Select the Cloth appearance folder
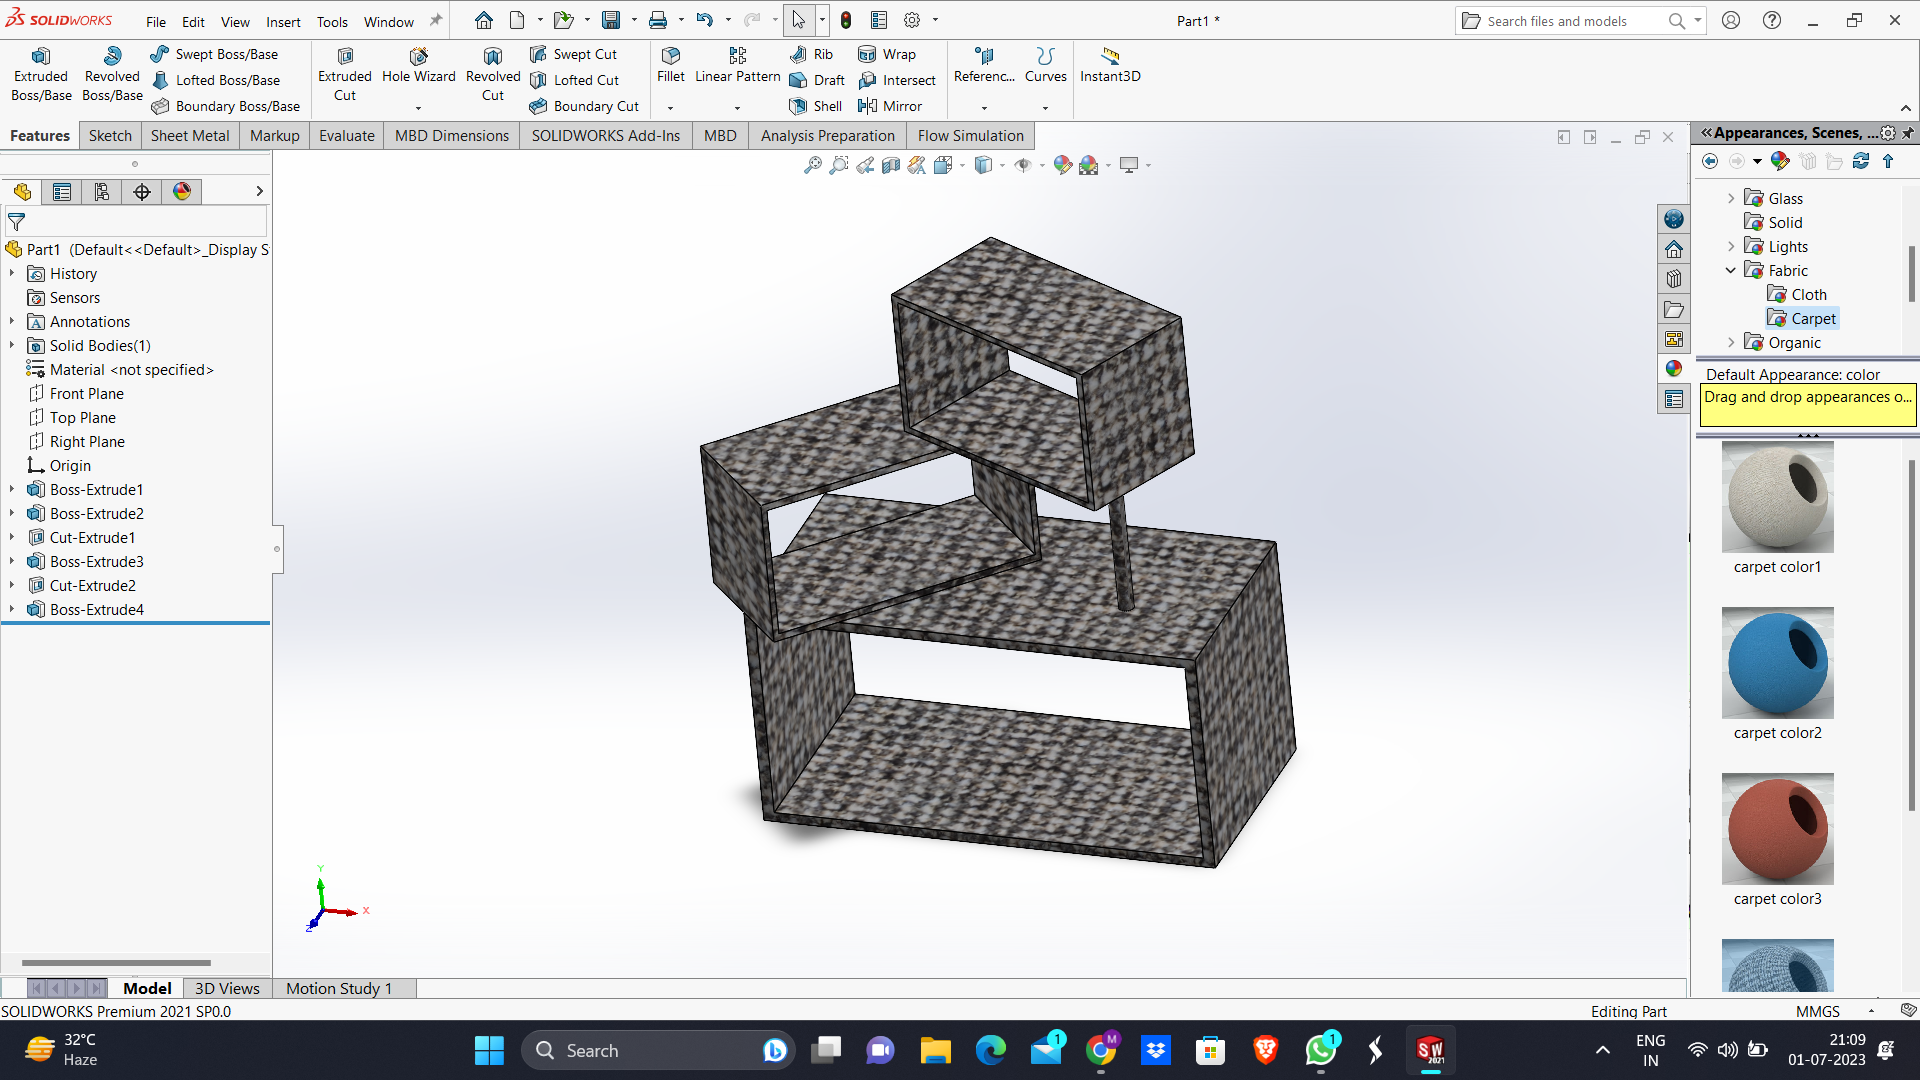The image size is (1920, 1080). point(1808,295)
